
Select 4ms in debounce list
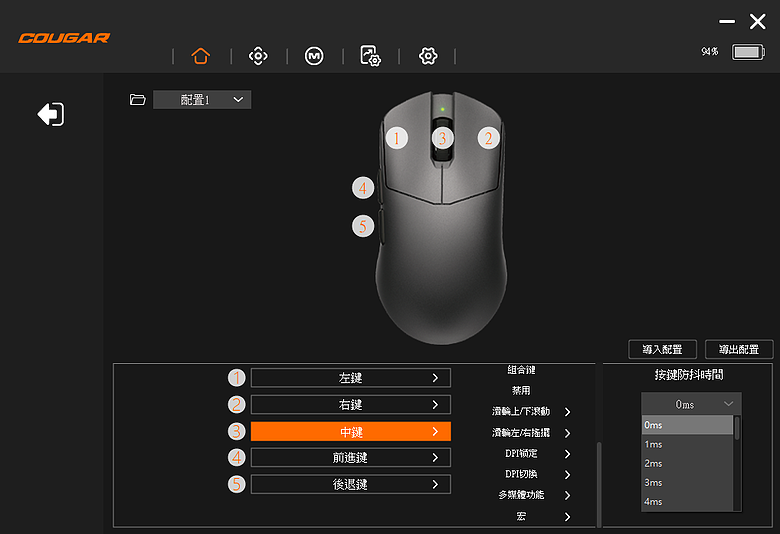point(687,502)
